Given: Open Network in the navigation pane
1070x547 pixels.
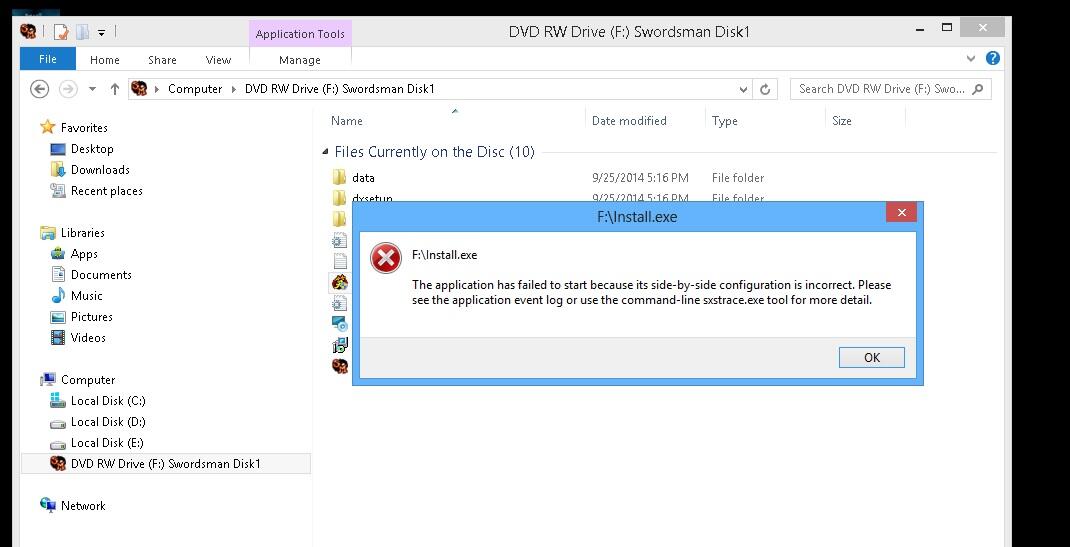Looking at the screenshot, I should (x=83, y=506).
